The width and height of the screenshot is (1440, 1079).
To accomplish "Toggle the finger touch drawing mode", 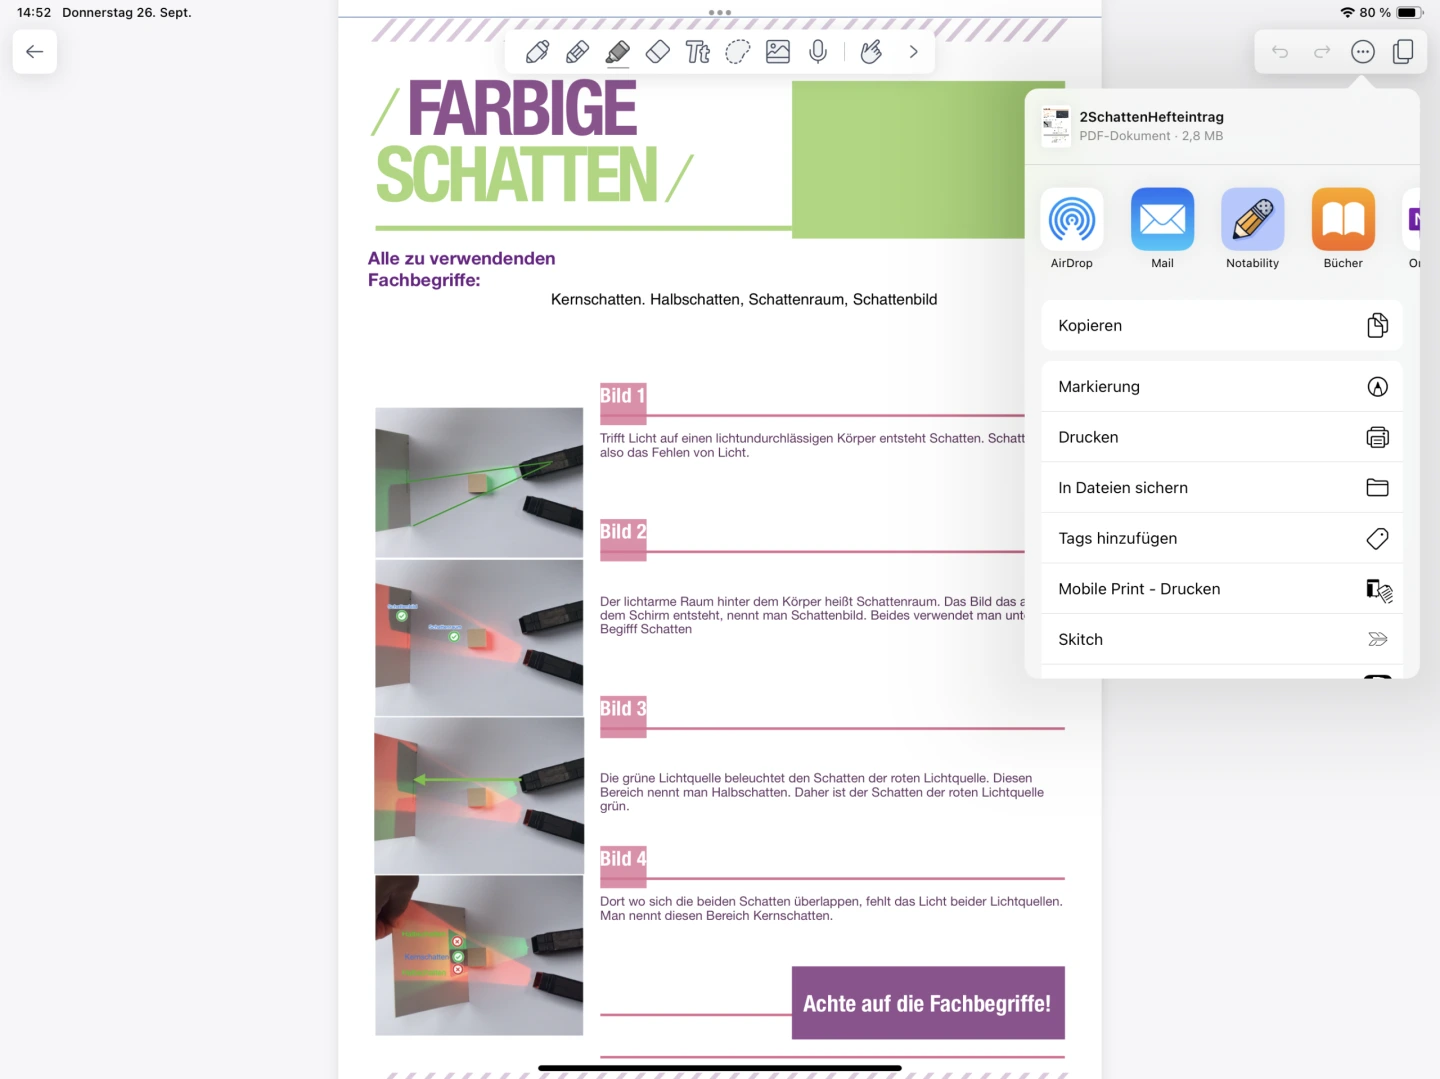I will pyautogui.click(x=871, y=52).
